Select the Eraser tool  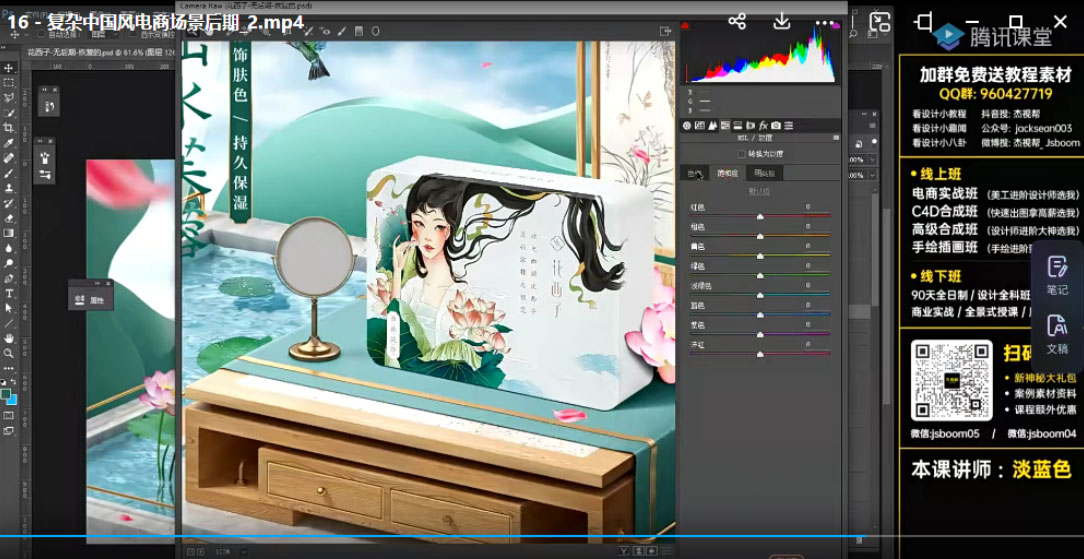click(9, 218)
